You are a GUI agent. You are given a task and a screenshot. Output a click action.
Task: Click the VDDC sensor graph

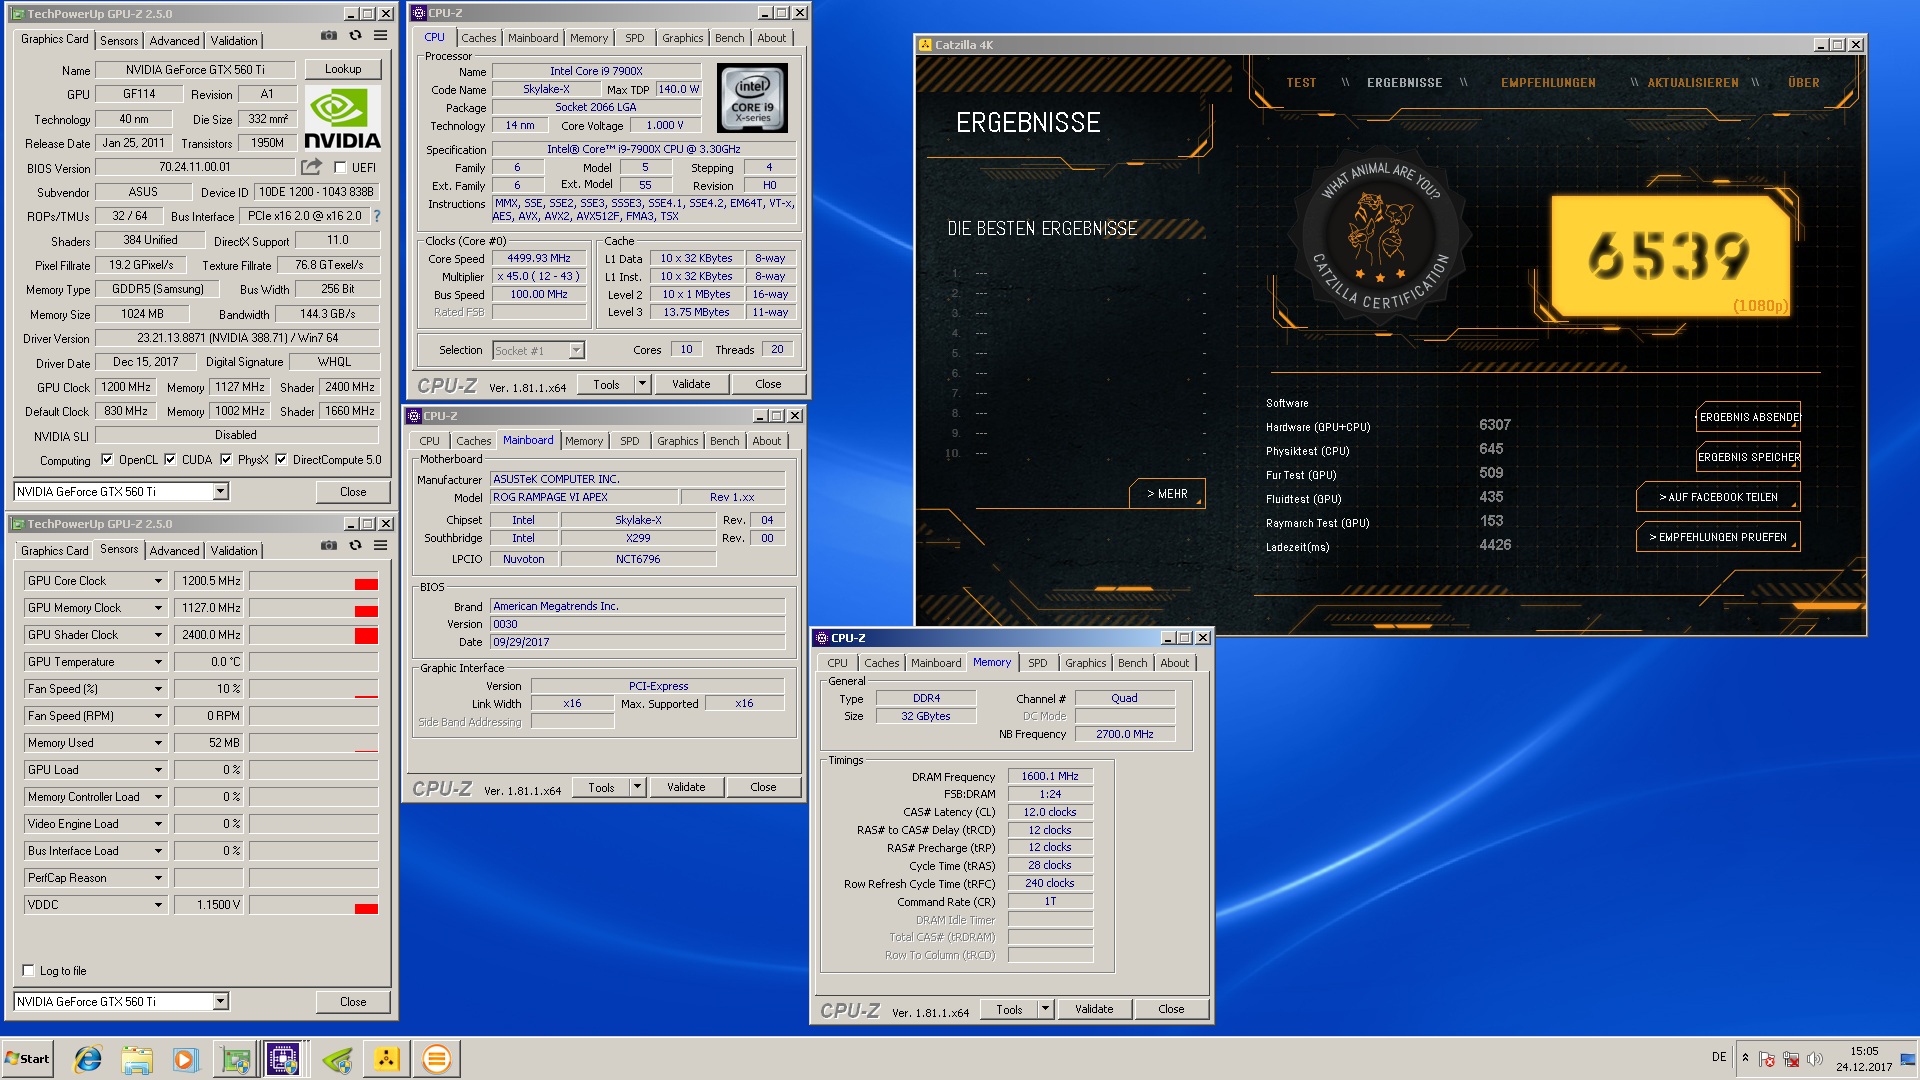(x=314, y=905)
